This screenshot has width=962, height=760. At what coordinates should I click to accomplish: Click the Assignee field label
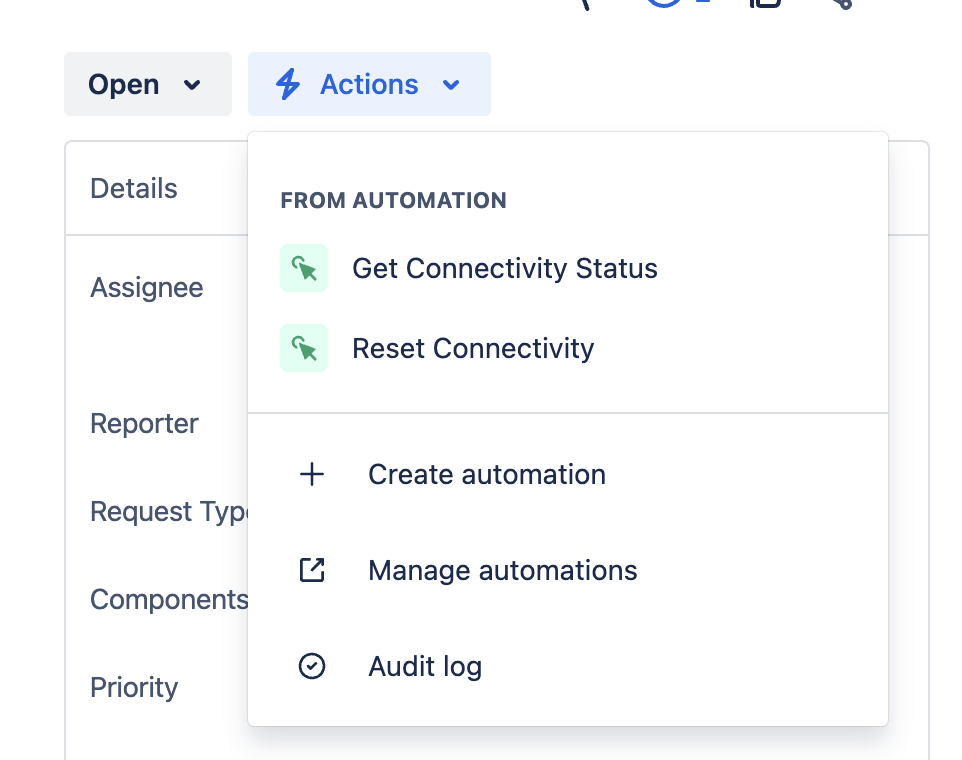tap(146, 288)
